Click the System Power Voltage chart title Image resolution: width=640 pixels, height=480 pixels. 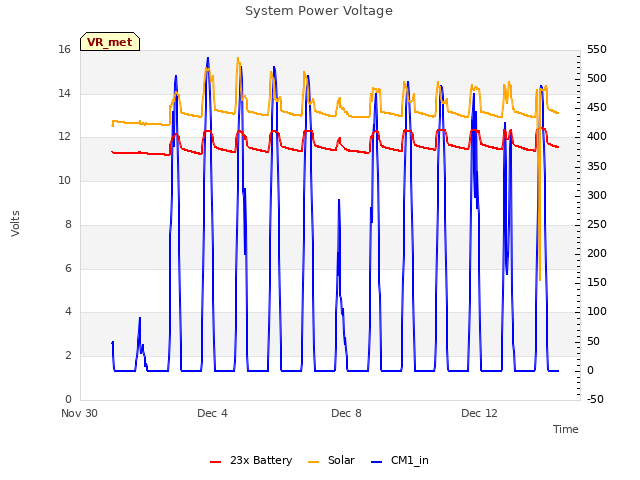click(x=319, y=11)
